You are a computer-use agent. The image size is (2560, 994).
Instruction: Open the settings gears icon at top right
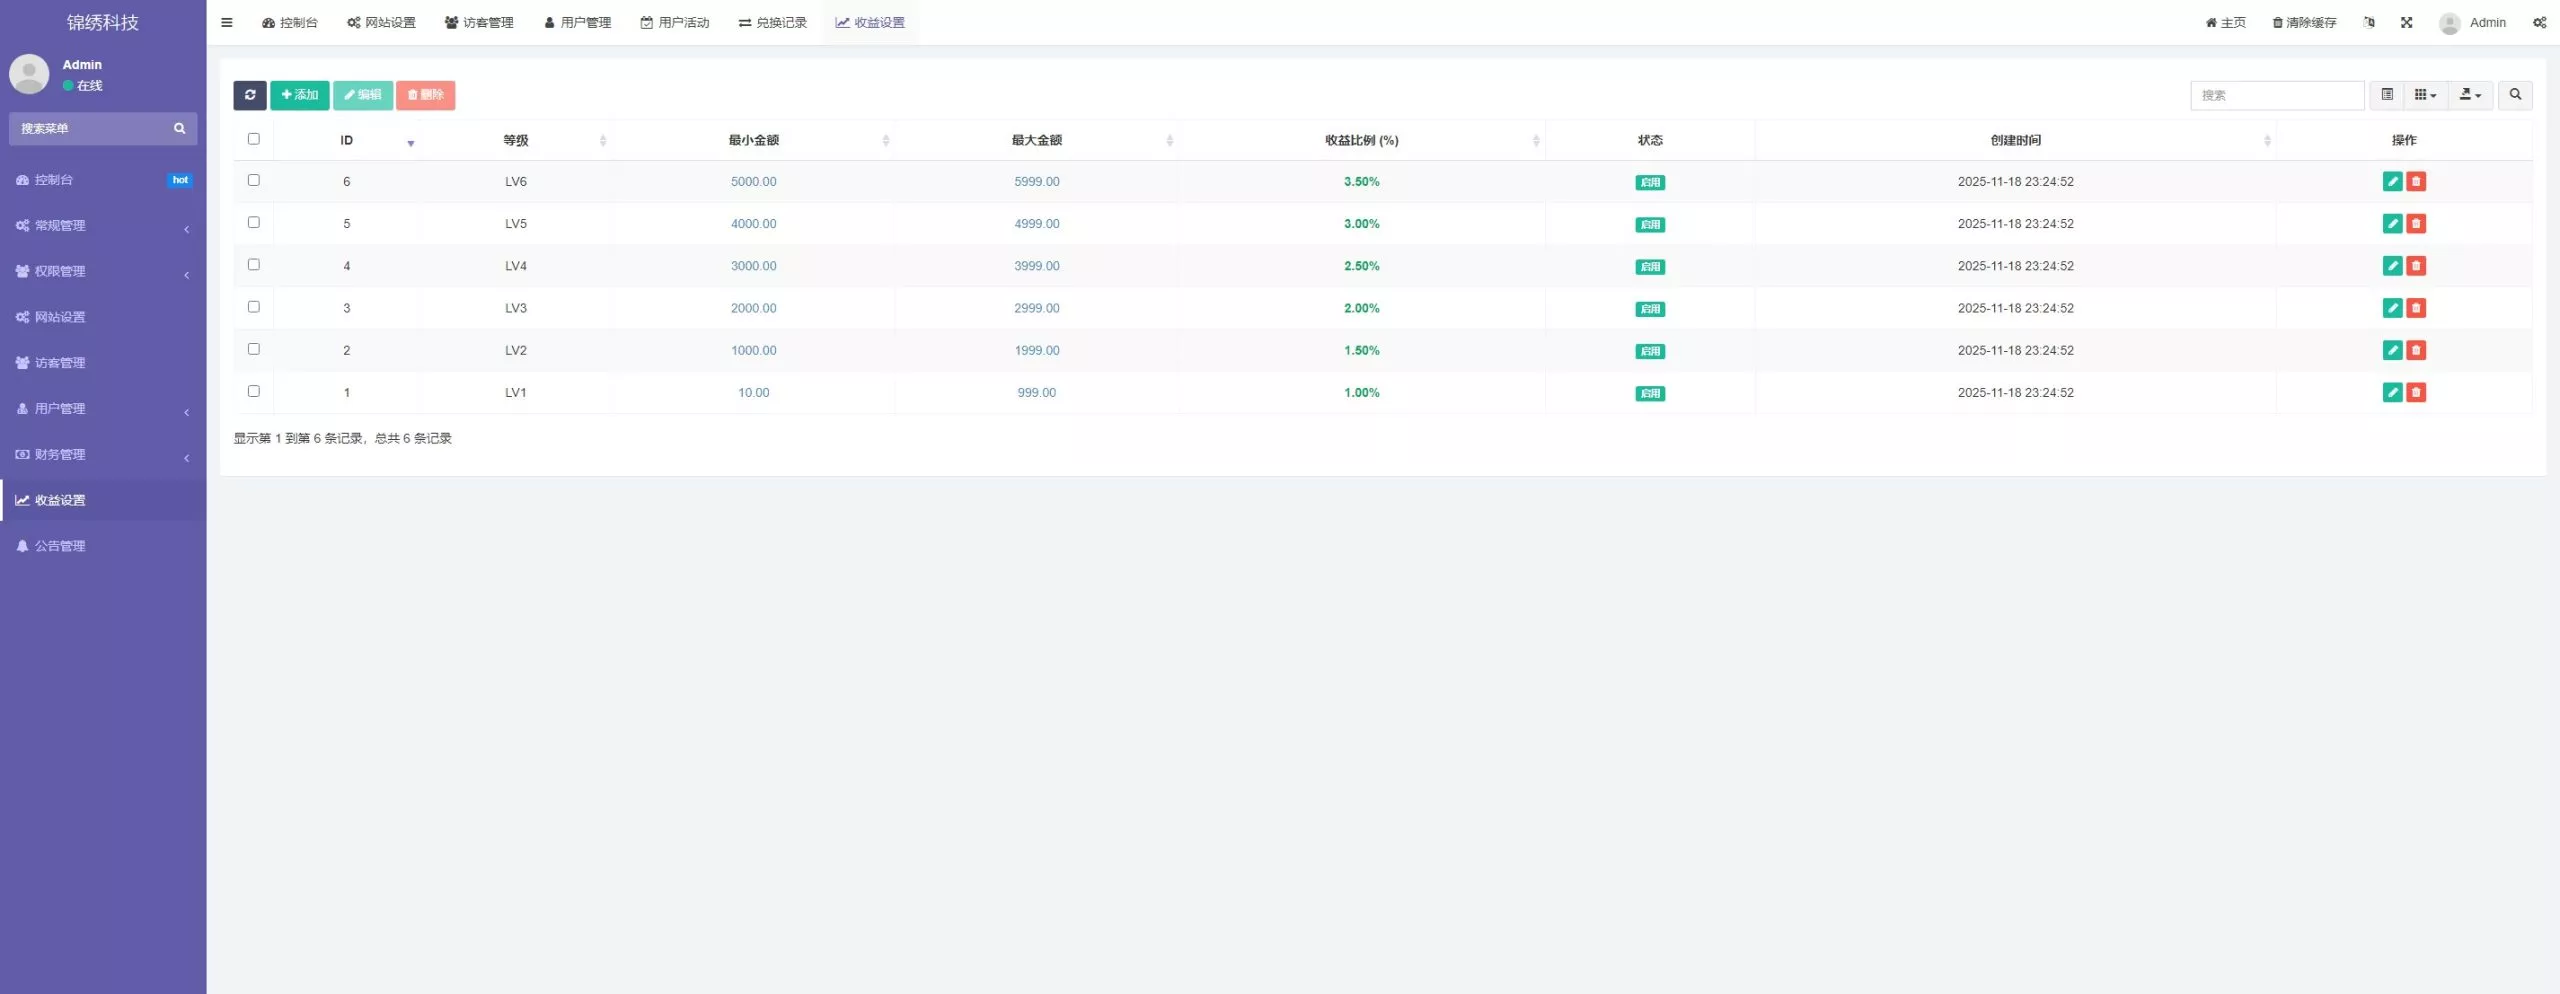pos(2539,23)
